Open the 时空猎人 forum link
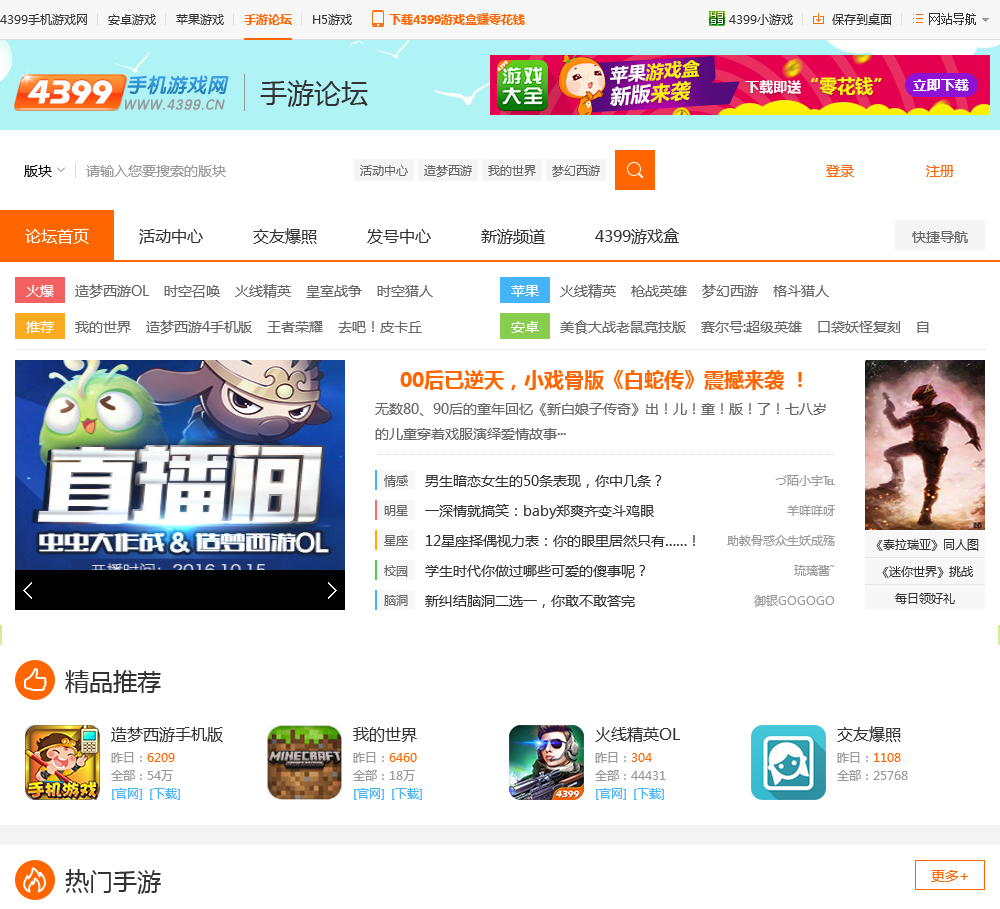This screenshot has height=909, width=1000. coord(404,292)
